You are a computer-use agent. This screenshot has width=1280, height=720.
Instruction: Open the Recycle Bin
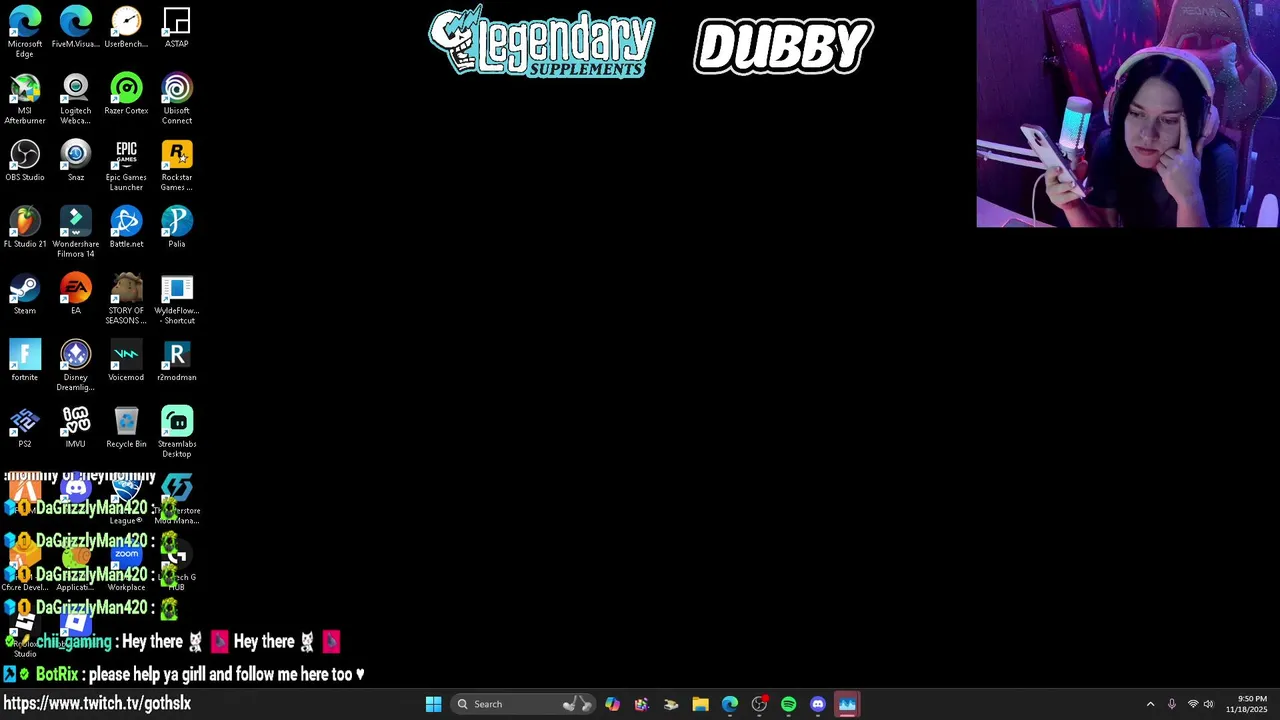pyautogui.click(x=126, y=427)
